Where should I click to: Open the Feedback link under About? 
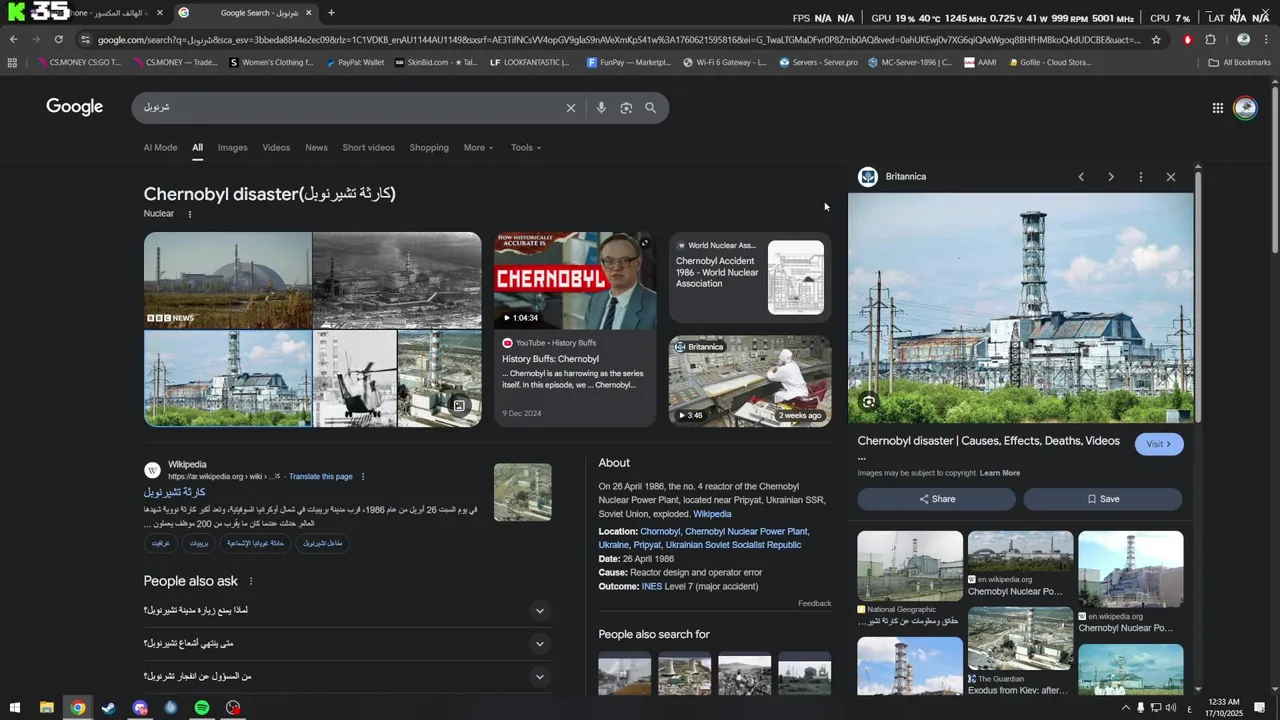pyautogui.click(x=815, y=603)
